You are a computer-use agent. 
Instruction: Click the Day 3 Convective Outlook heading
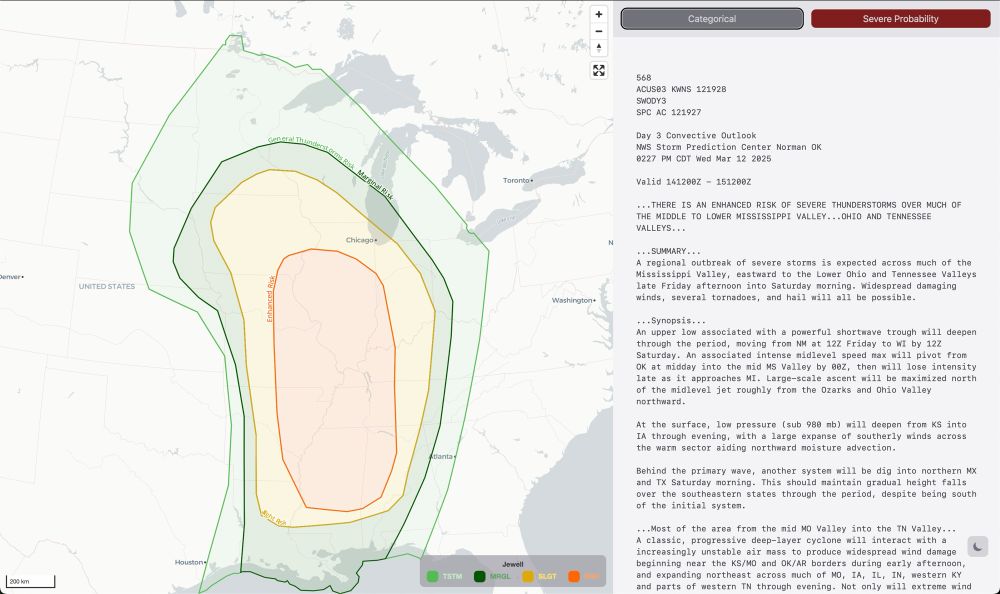click(x=696, y=135)
